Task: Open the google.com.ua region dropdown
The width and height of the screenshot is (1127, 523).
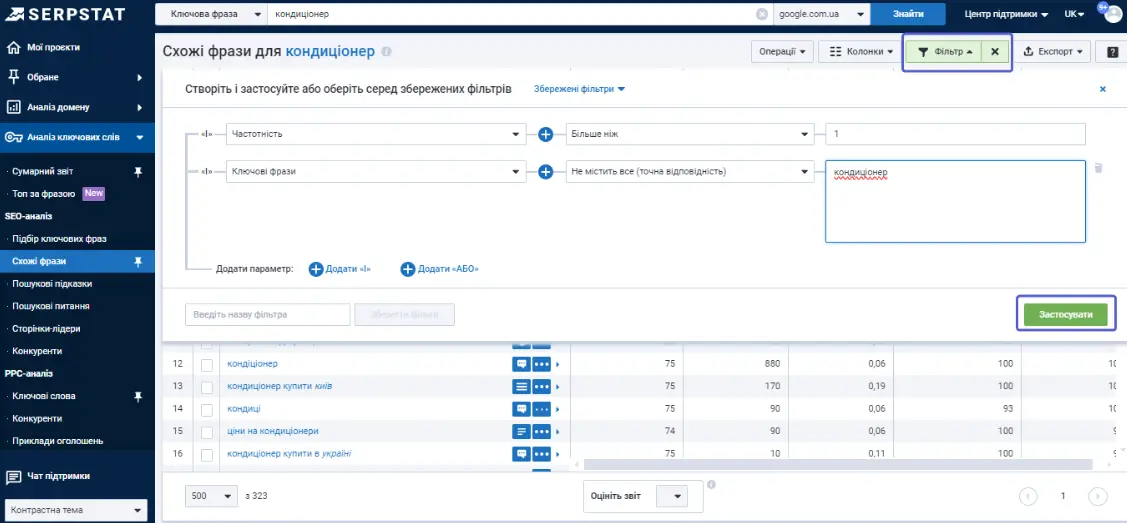Action: pyautogui.click(x=822, y=14)
